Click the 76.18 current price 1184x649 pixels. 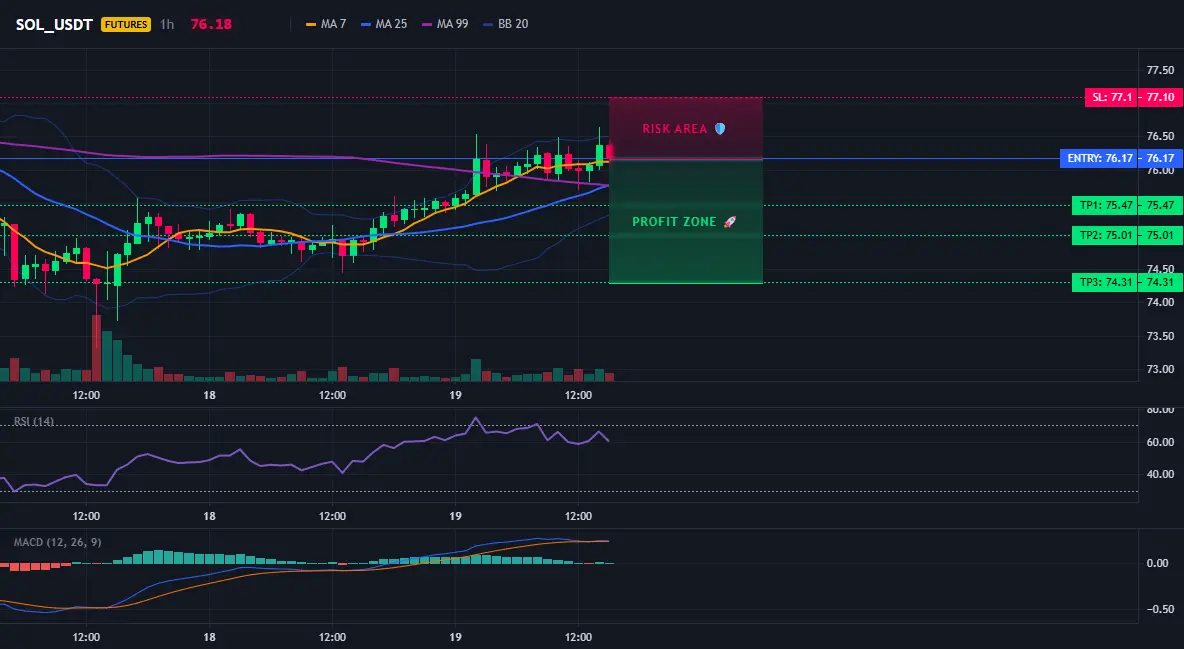(211, 24)
